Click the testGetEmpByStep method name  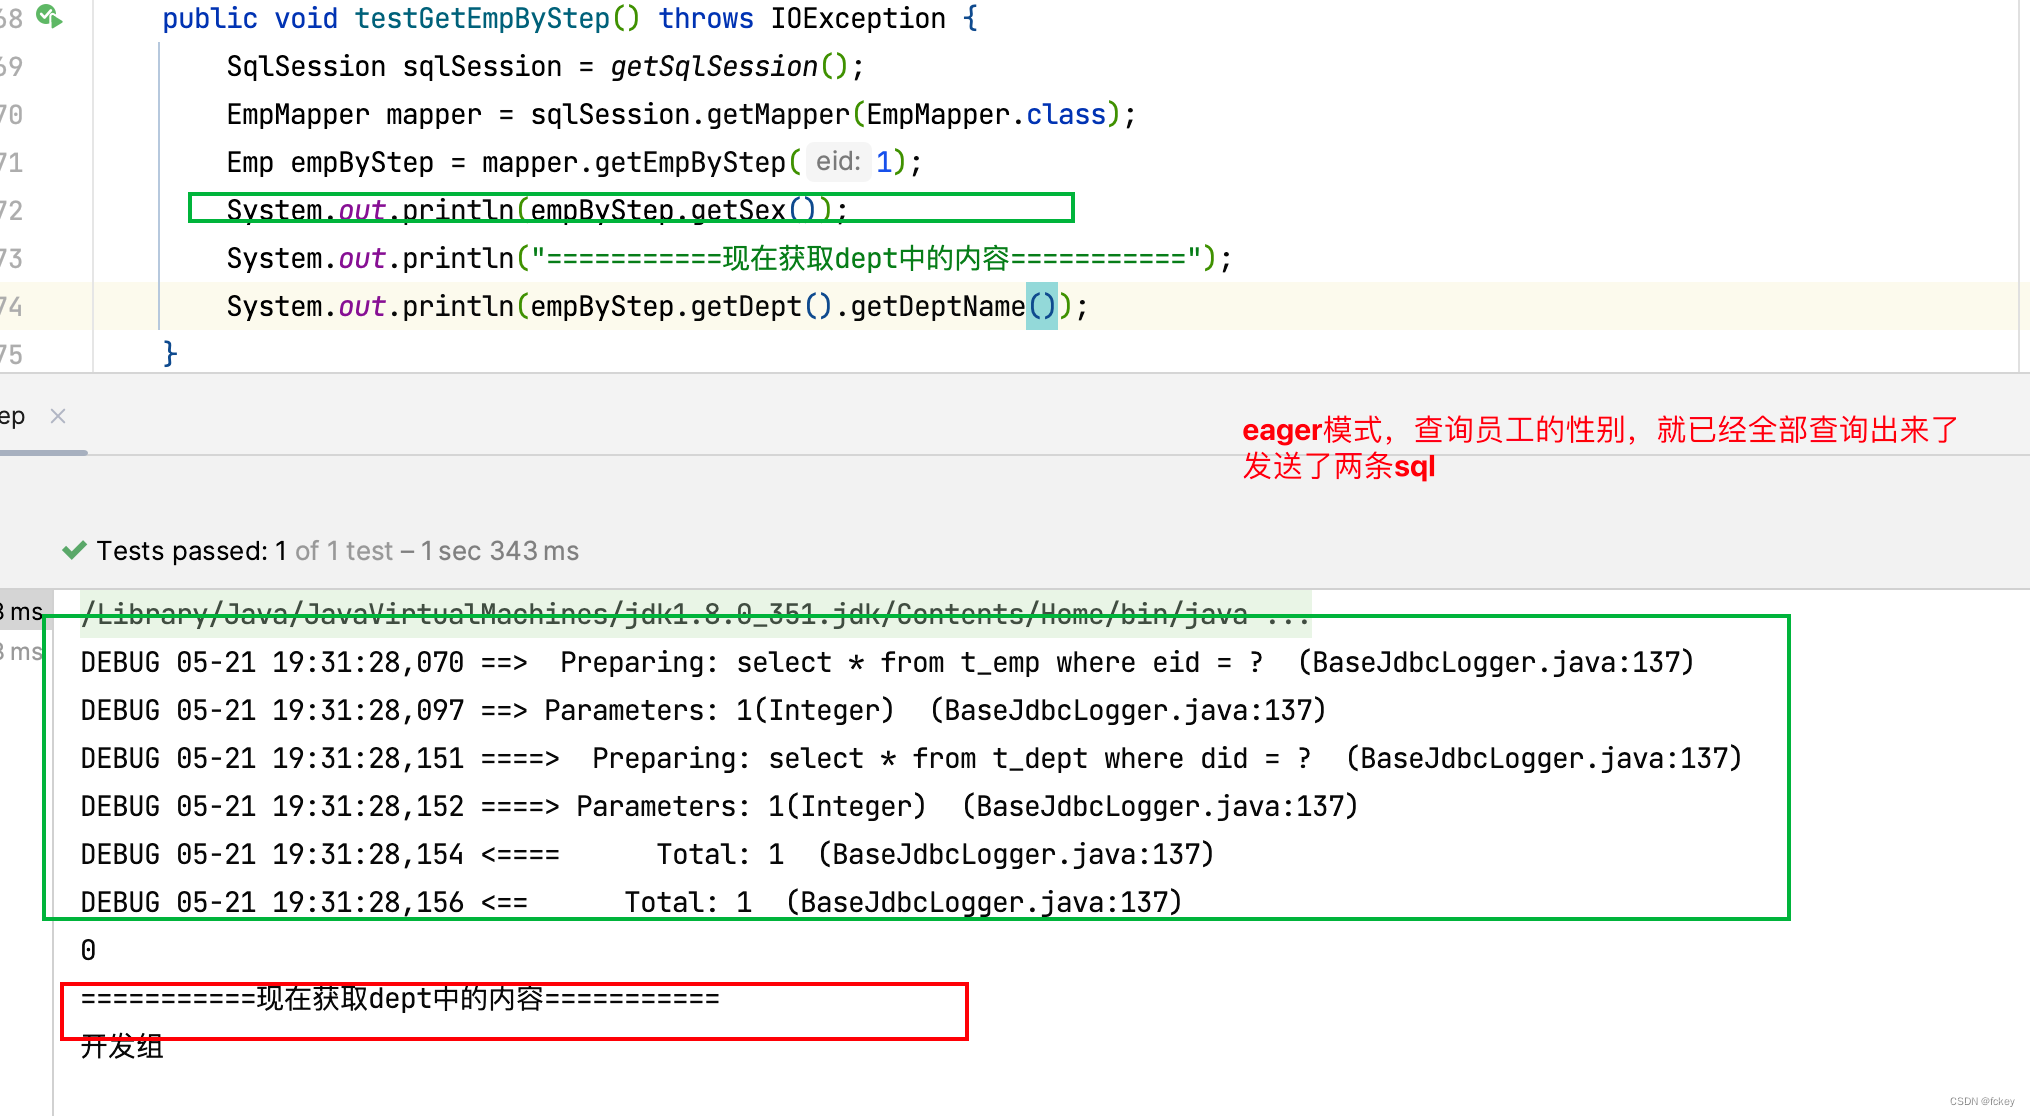(x=482, y=18)
